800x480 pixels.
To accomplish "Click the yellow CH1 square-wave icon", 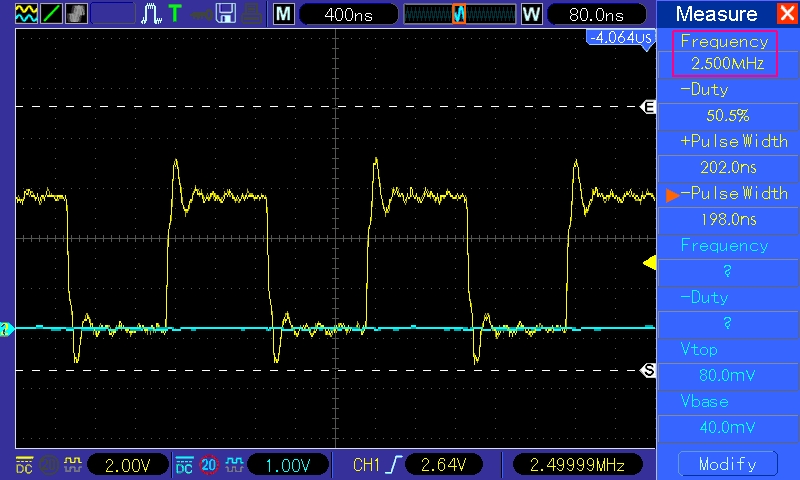I will [72, 464].
